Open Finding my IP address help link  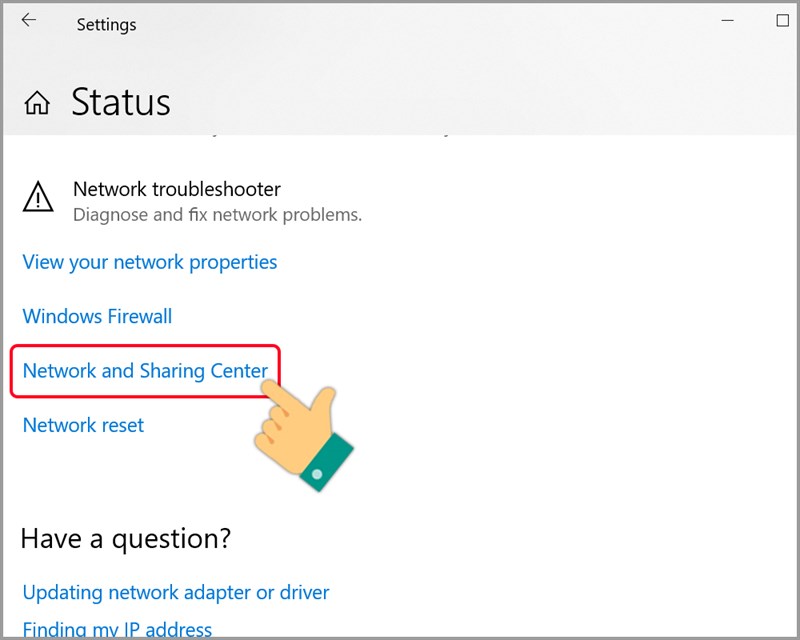click(x=117, y=630)
